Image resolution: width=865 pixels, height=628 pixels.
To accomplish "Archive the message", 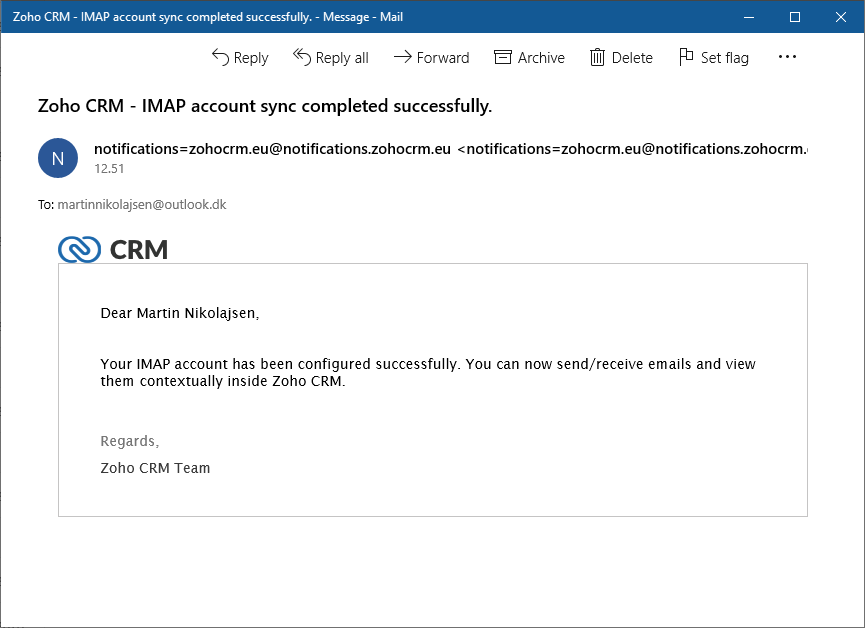I will (x=530, y=57).
